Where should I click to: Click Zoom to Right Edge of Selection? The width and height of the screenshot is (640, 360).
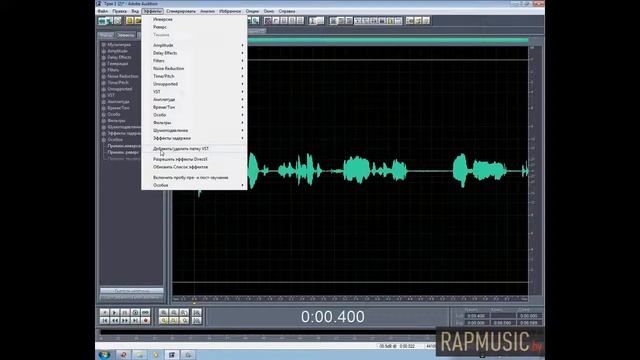[x=184, y=321]
